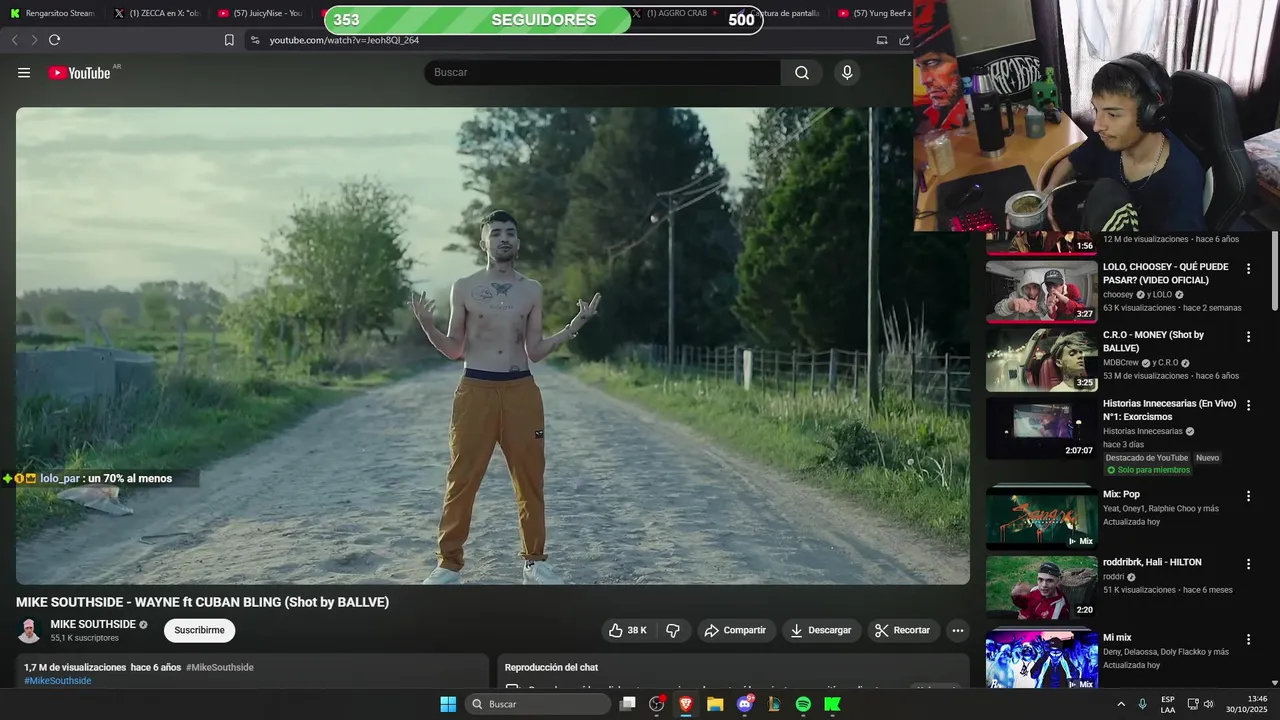Open Task View on taskbar

click(x=627, y=704)
